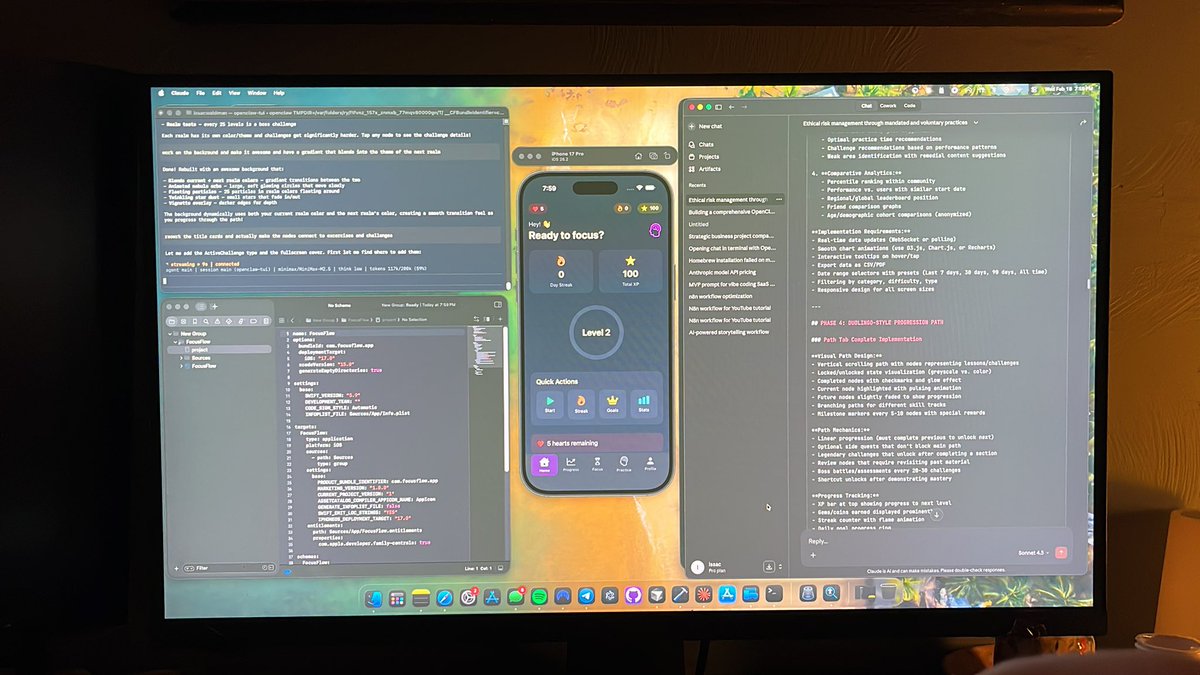Click the plus attachment icon in Claude reply box
The image size is (1200, 675).
pos(813,554)
